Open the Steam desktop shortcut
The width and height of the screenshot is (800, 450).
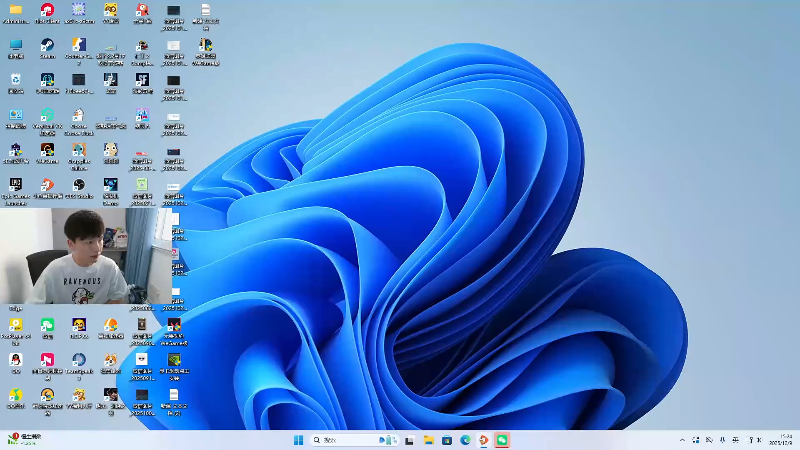47,45
